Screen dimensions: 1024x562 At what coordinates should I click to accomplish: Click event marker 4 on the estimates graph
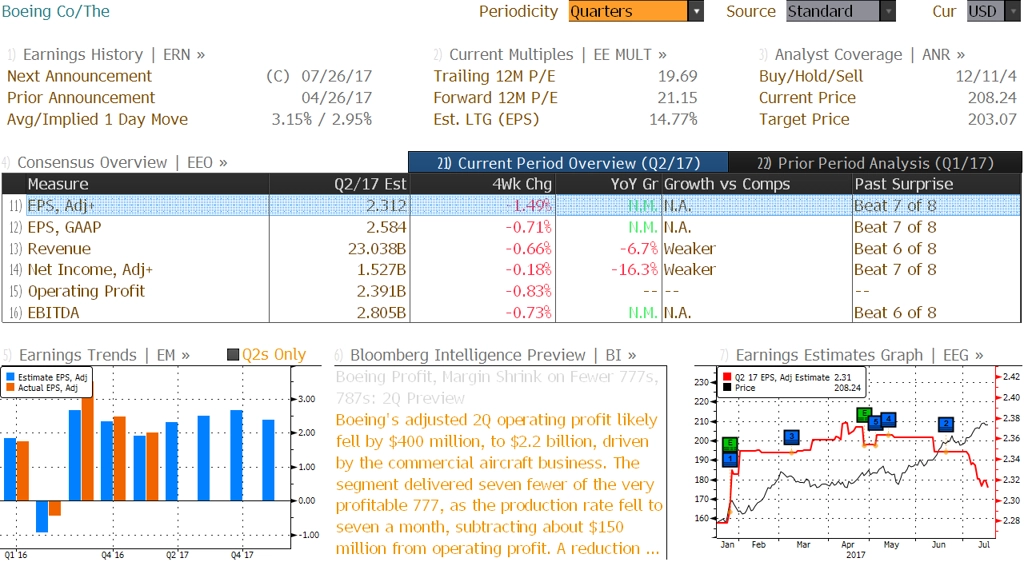coord(888,419)
